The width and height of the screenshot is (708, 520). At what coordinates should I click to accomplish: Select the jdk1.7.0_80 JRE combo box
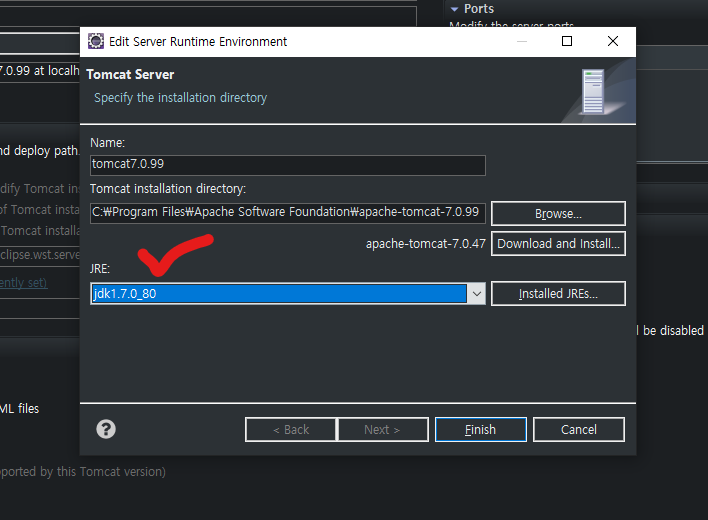coord(288,294)
